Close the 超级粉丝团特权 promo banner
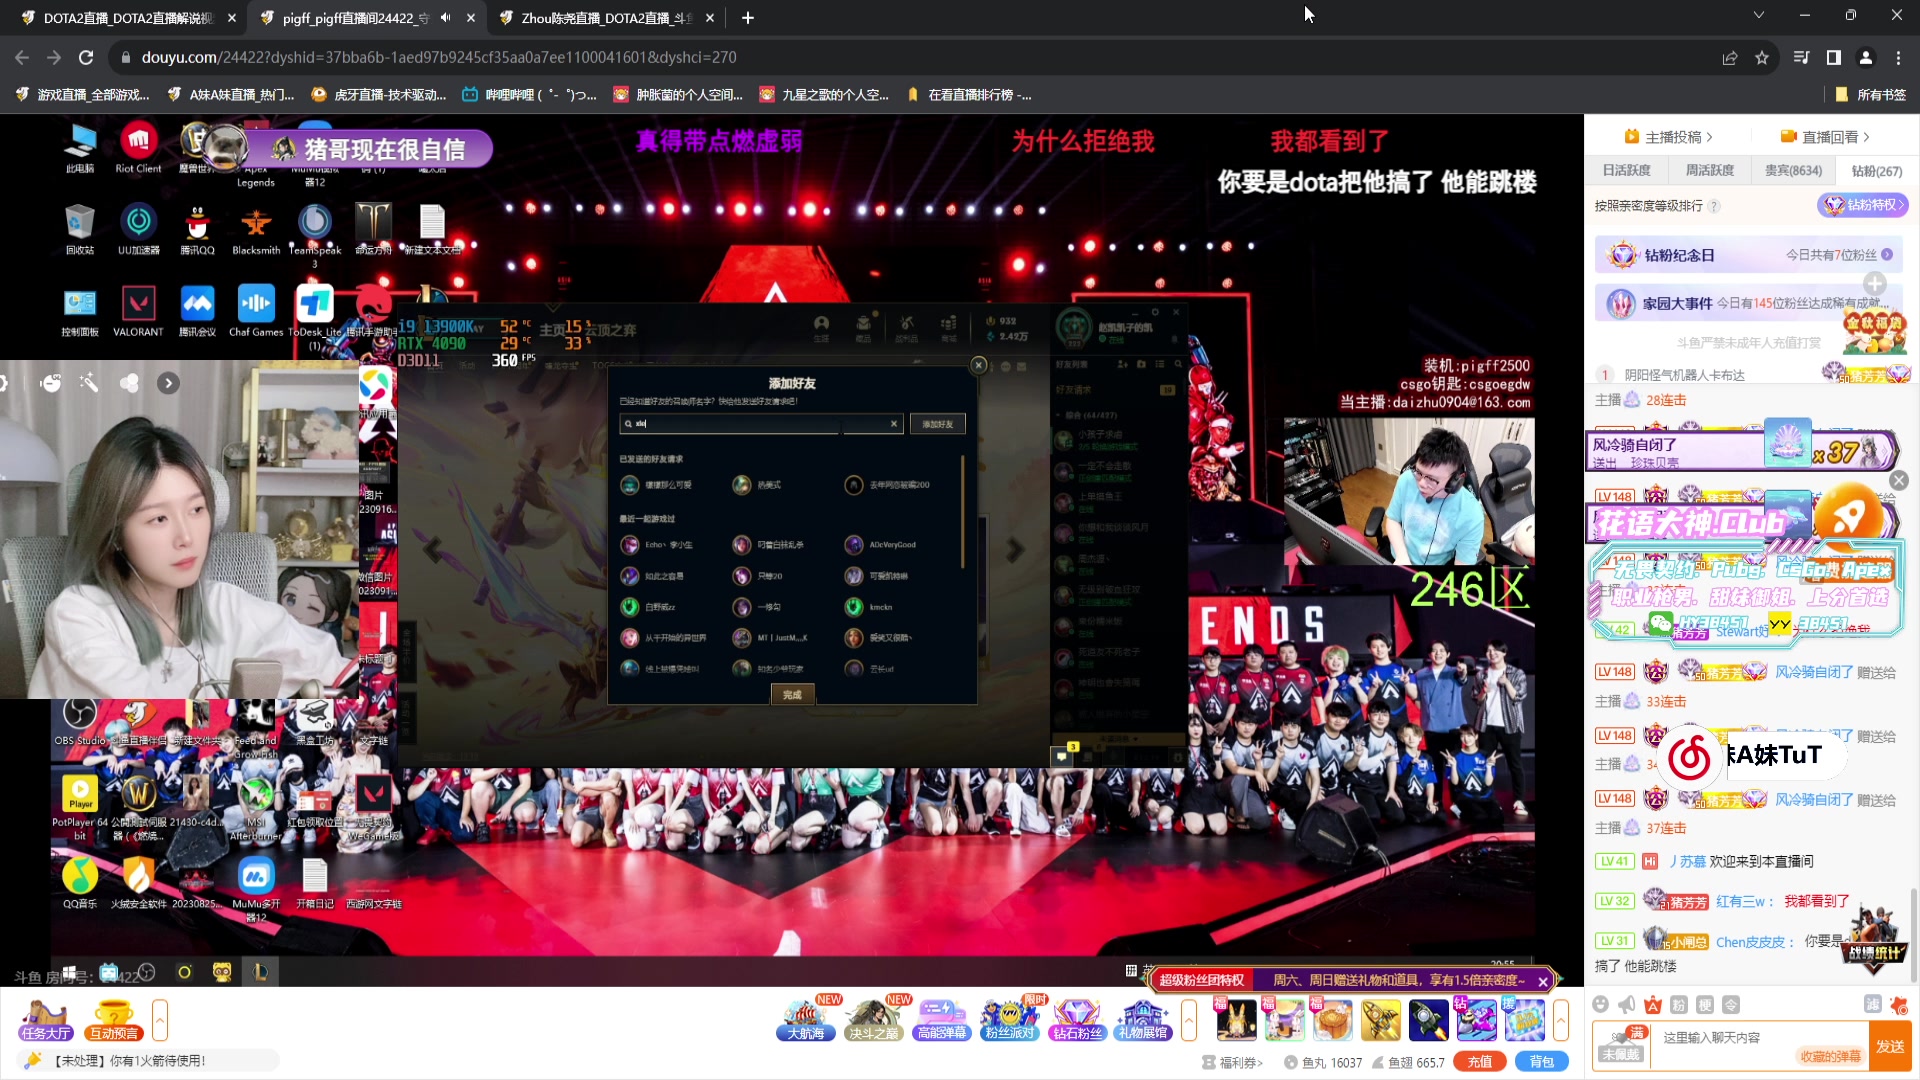 [x=1543, y=981]
